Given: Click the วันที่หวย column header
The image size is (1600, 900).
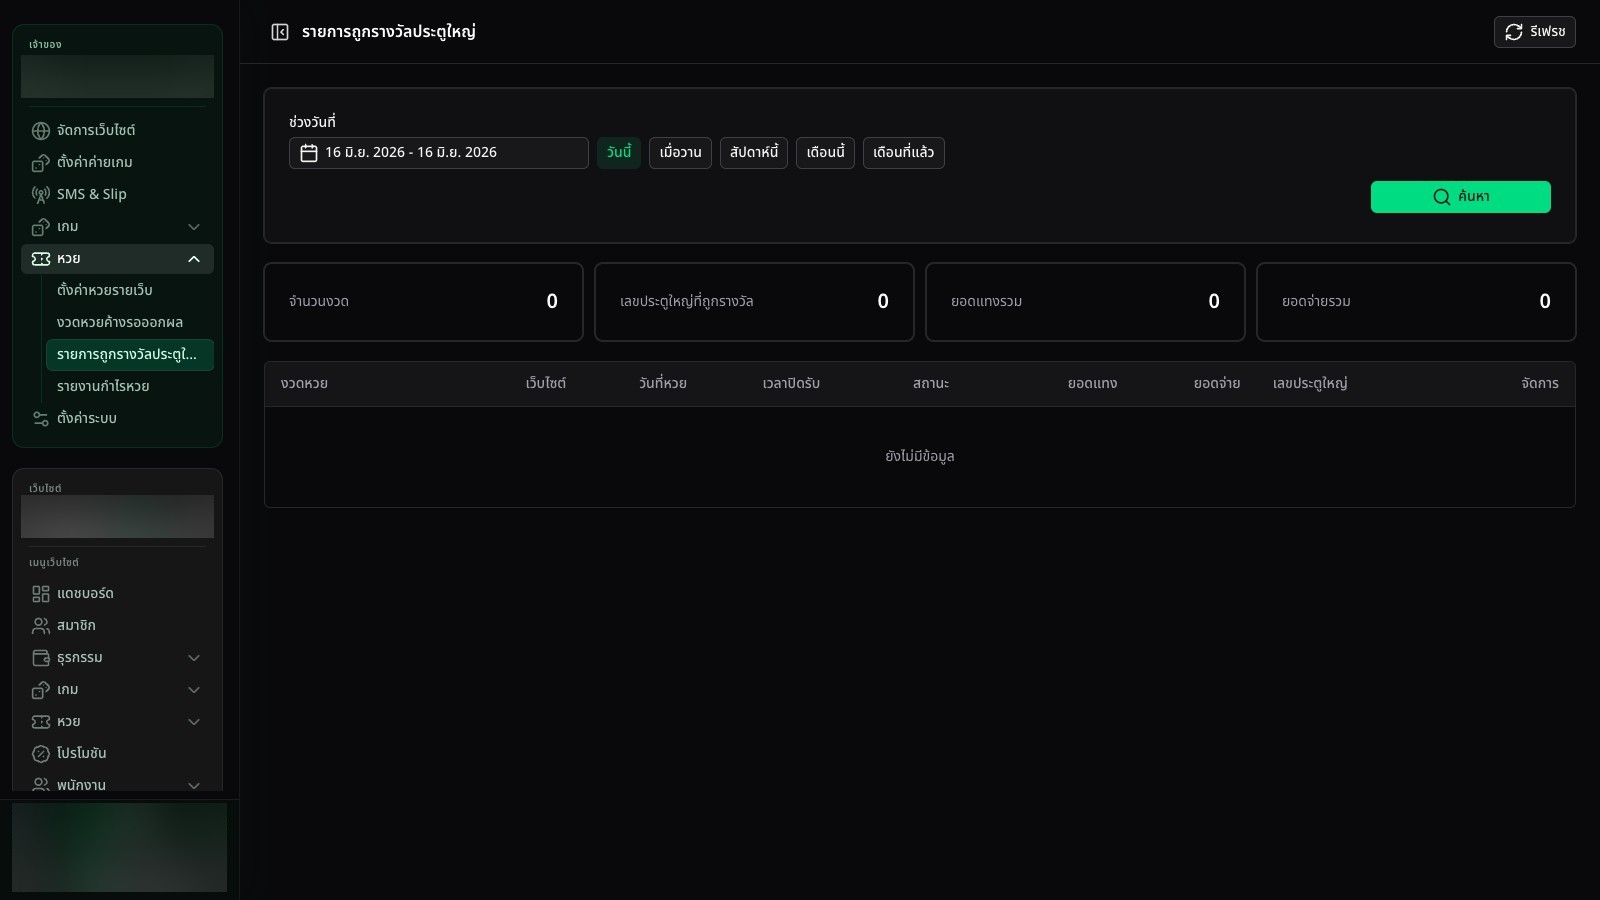Looking at the screenshot, I should tap(663, 384).
